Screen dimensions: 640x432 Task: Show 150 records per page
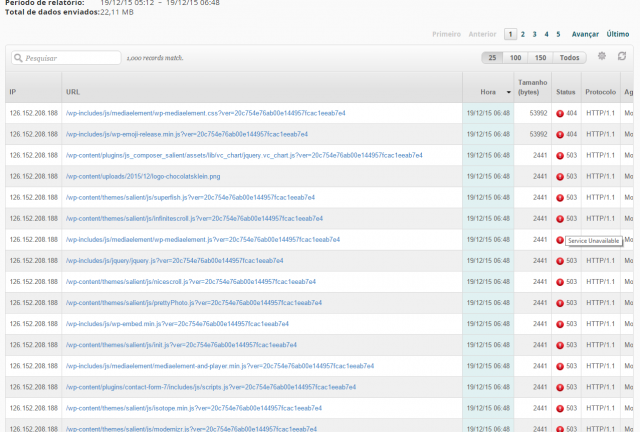(x=540, y=58)
